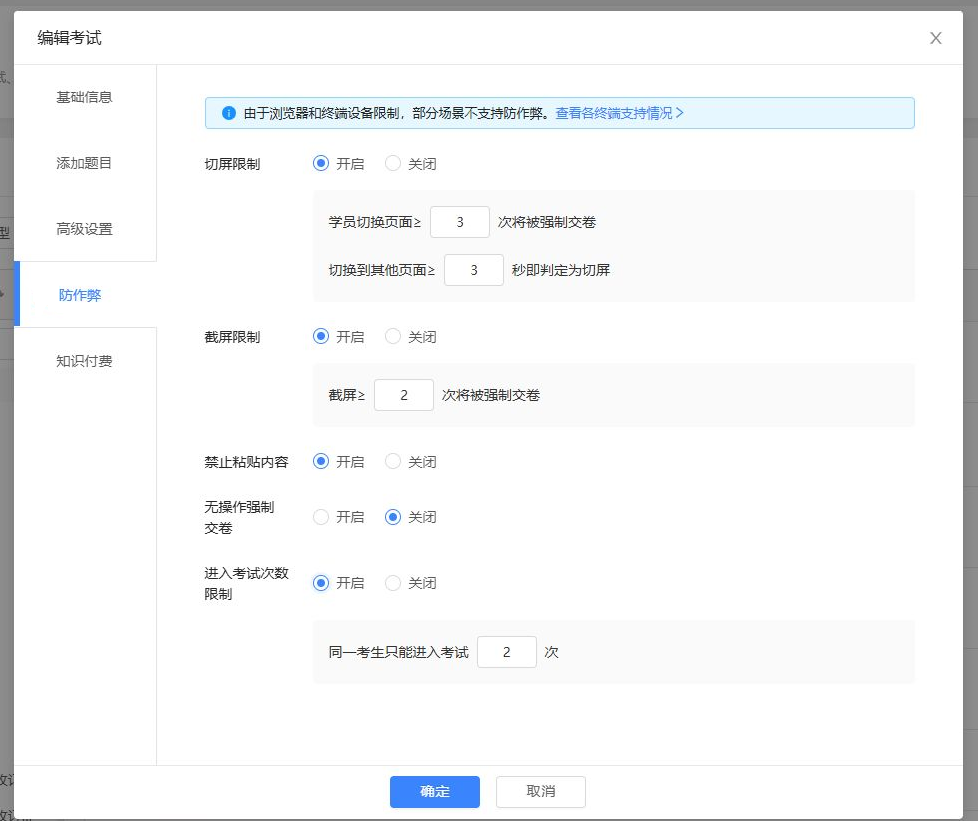Go to 高级设置 tab

pyautogui.click(x=84, y=229)
